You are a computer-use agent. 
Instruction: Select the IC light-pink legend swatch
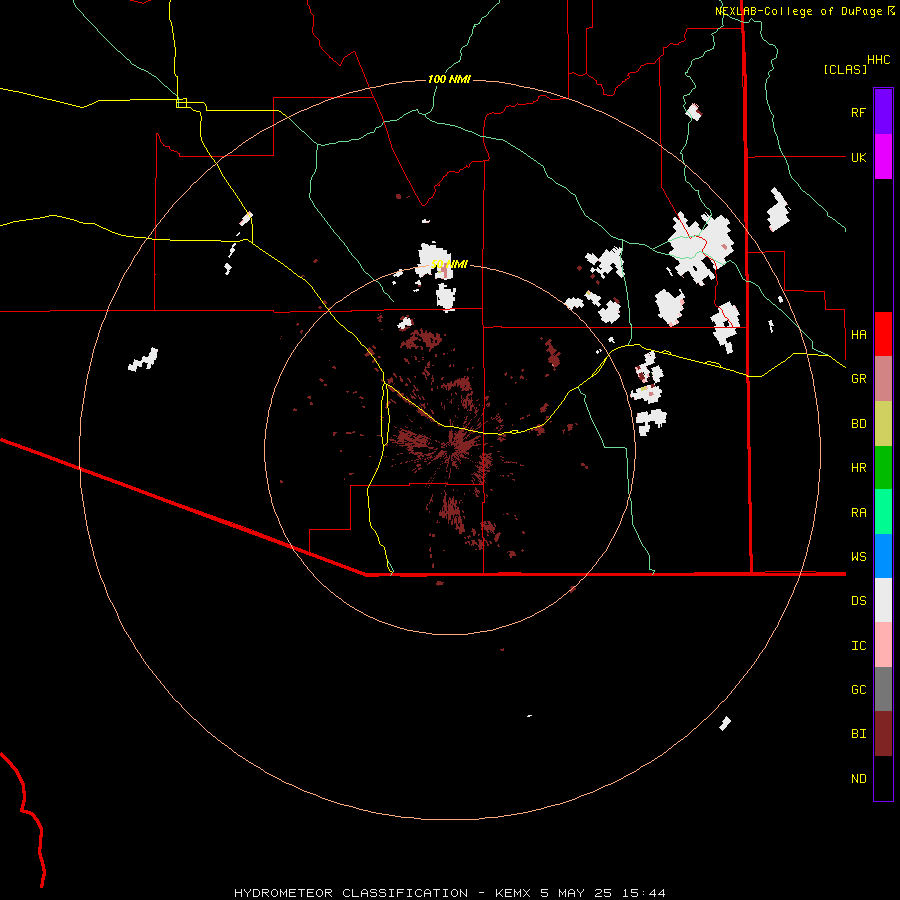point(883,645)
